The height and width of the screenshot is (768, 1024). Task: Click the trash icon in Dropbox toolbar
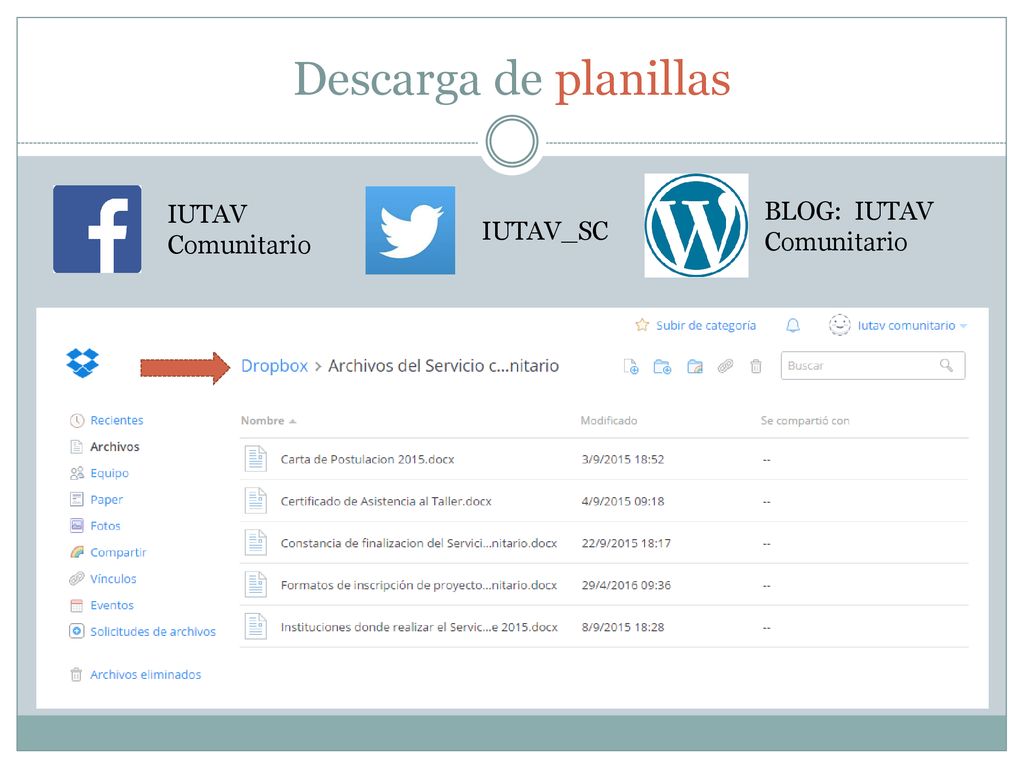click(x=756, y=366)
